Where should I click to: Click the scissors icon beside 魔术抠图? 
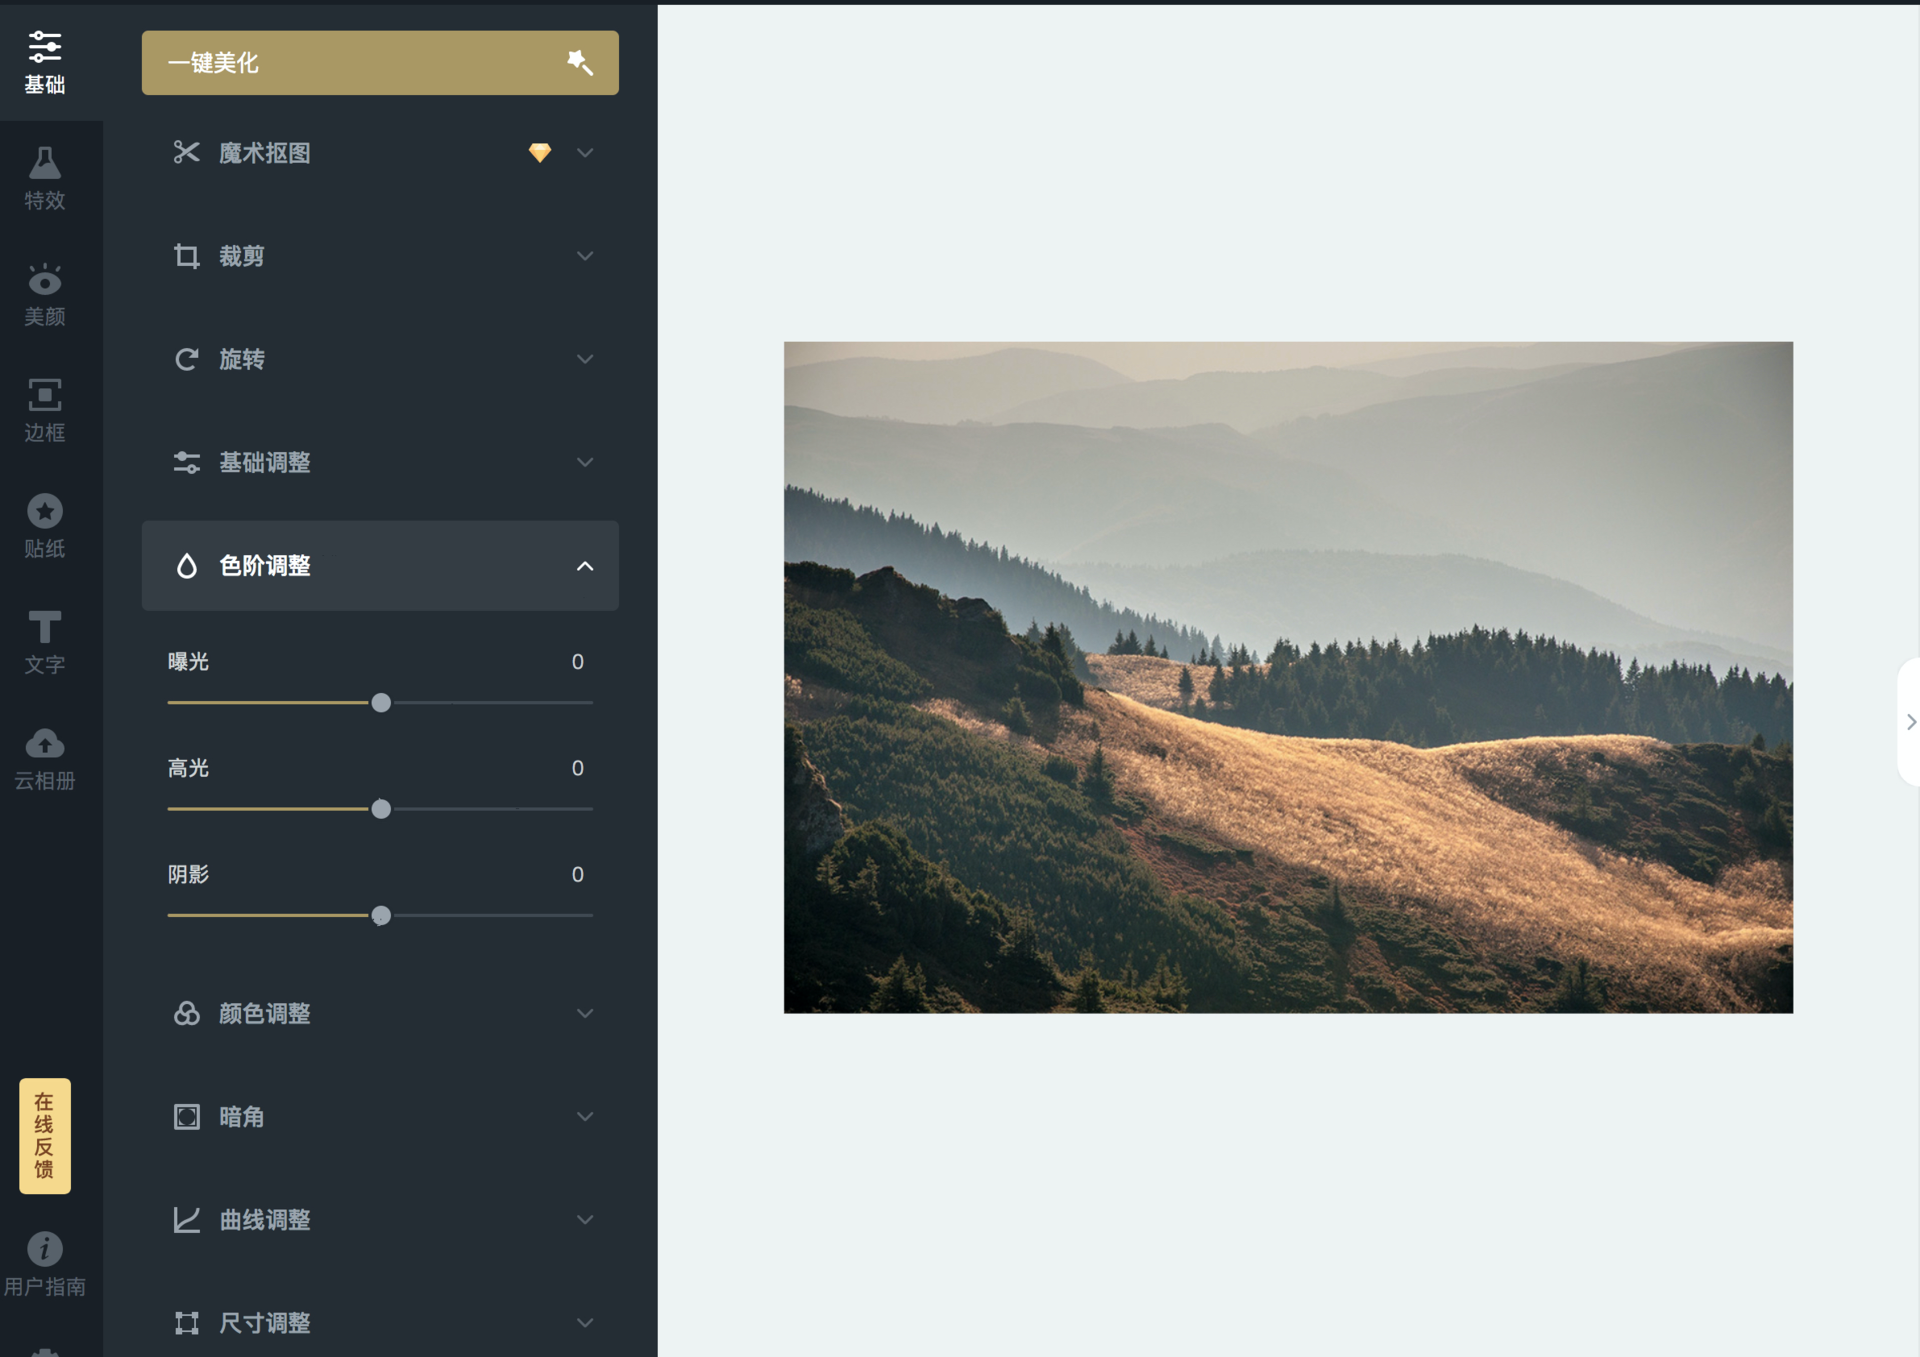coord(187,152)
